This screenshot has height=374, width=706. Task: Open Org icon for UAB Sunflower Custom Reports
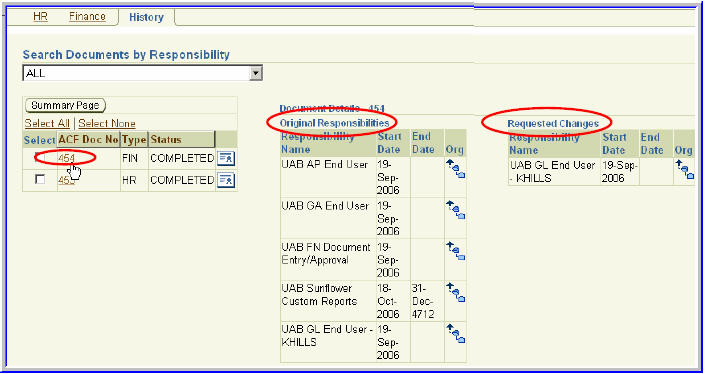click(456, 292)
